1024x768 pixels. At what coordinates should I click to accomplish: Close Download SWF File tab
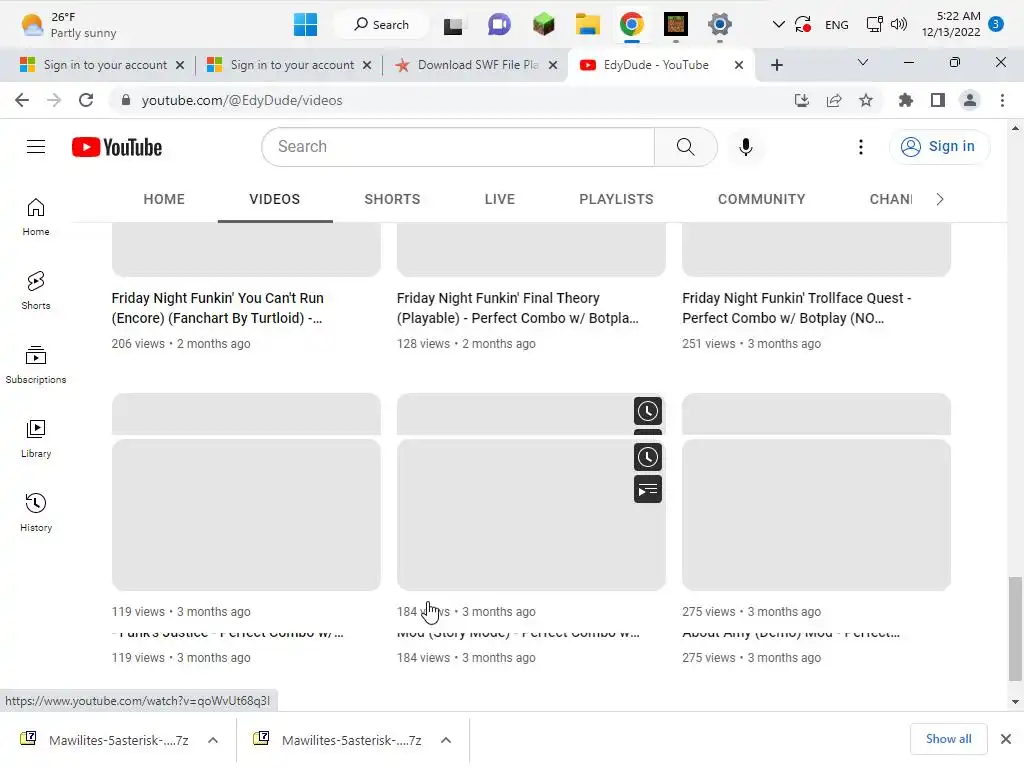click(552, 65)
